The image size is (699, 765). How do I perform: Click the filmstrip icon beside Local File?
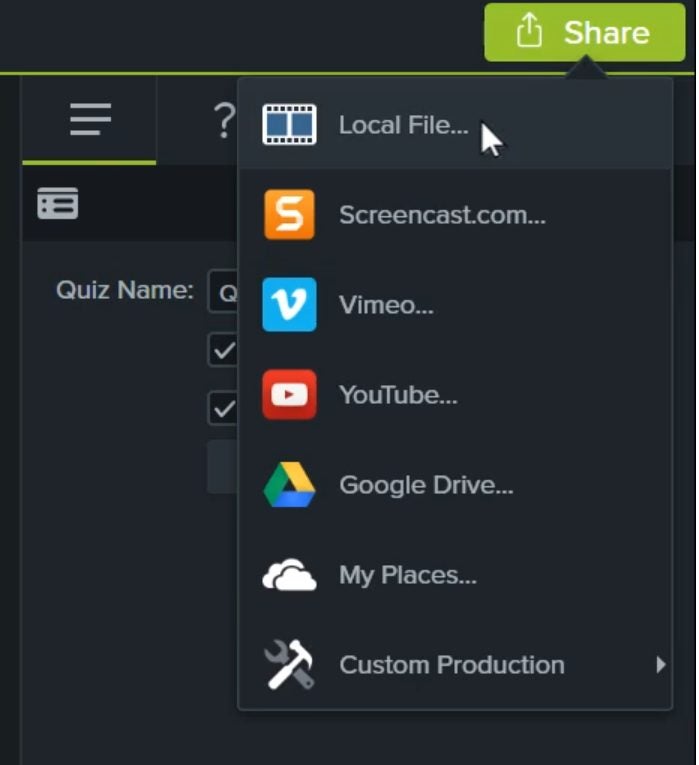pyautogui.click(x=289, y=124)
